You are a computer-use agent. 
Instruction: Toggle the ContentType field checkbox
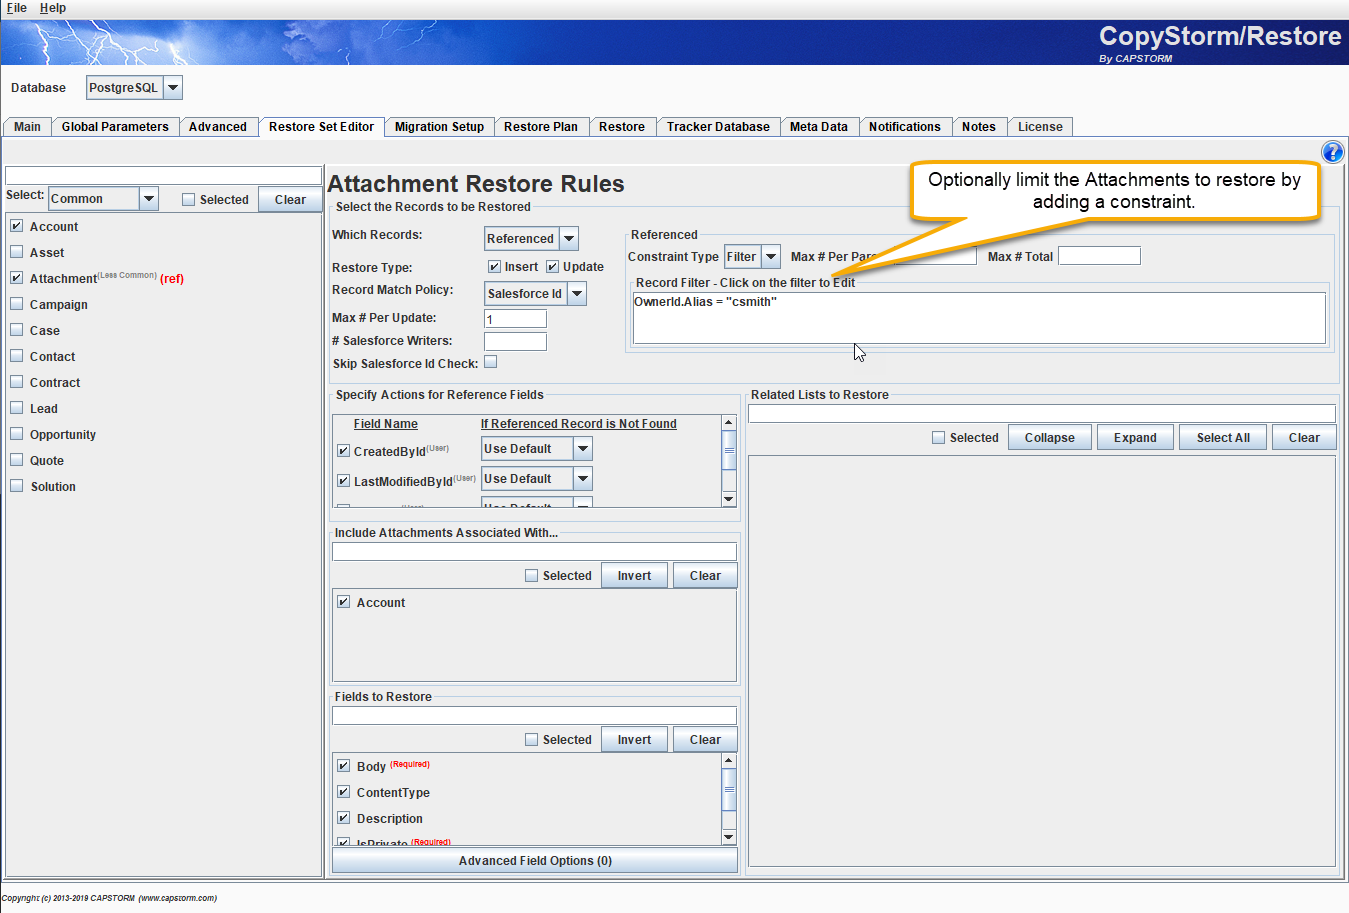coord(343,792)
